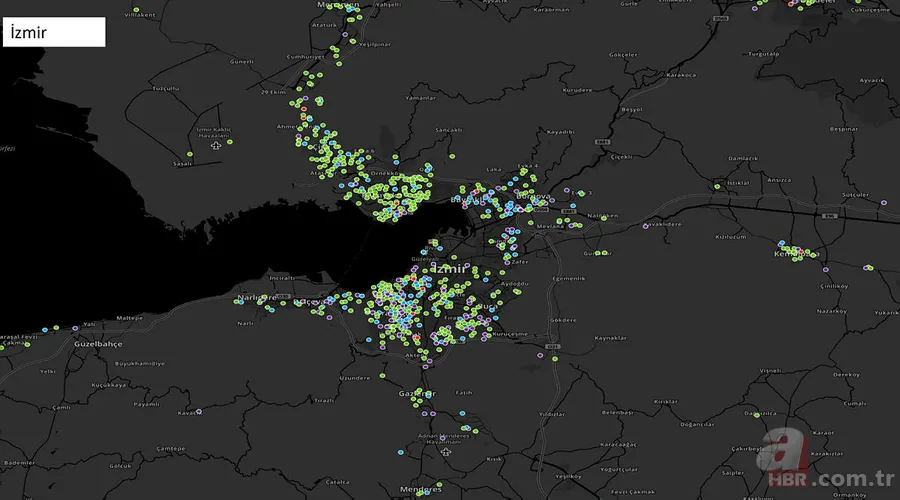The height and width of the screenshot is (500, 900).
Task: Select the Beşyol village label
Action: pyautogui.click(x=632, y=110)
